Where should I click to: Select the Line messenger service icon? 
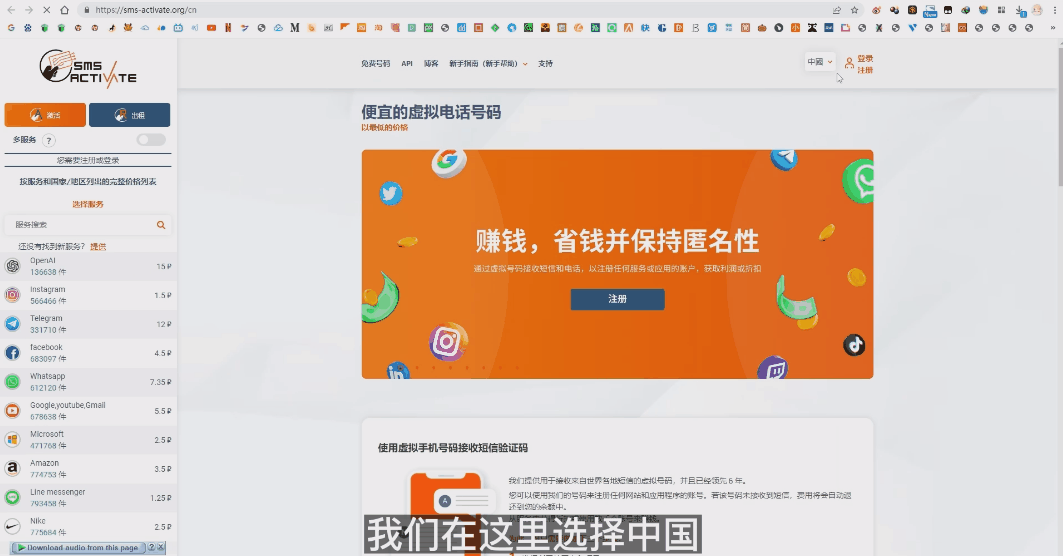point(13,498)
